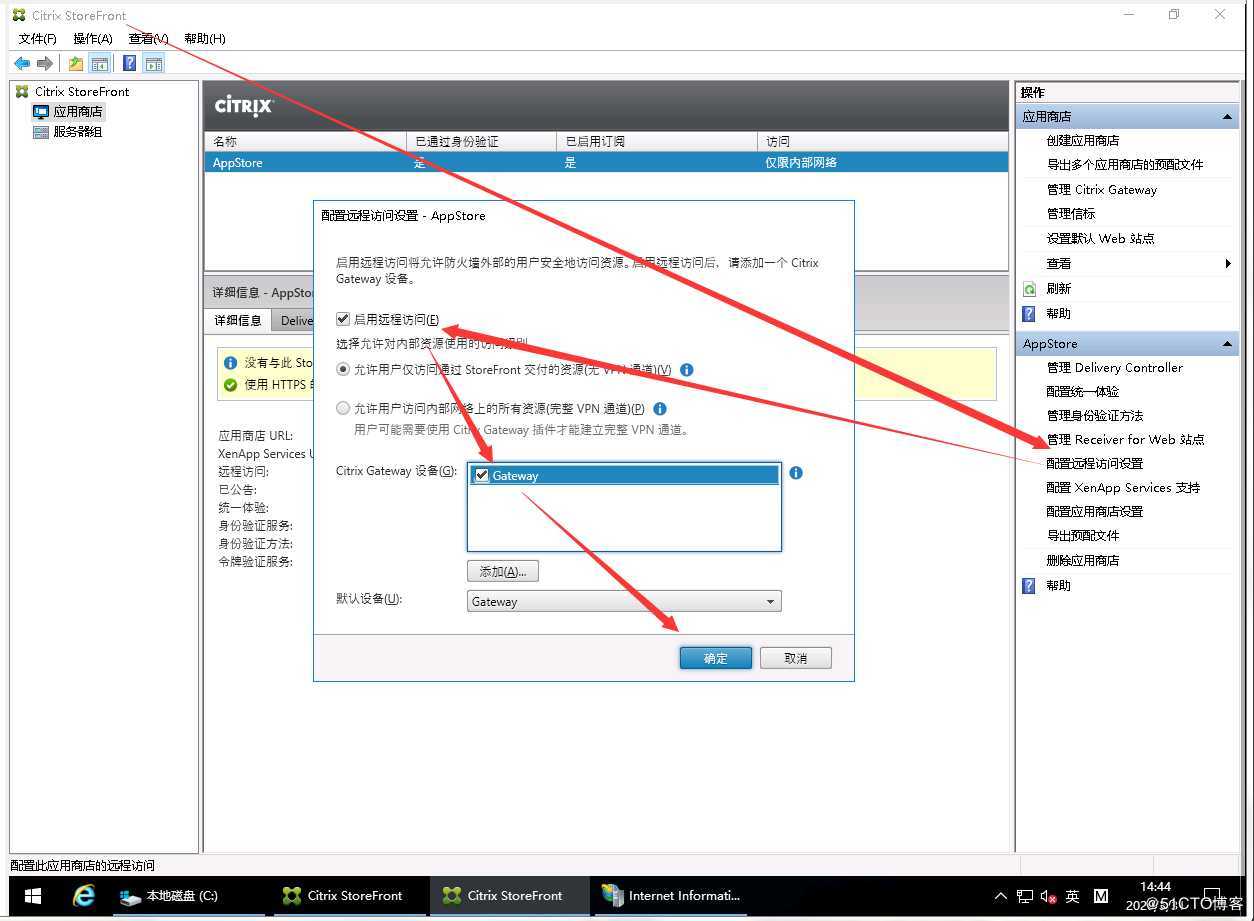
Task: Collapse the 应用商店 actions section
Action: coord(1227,117)
